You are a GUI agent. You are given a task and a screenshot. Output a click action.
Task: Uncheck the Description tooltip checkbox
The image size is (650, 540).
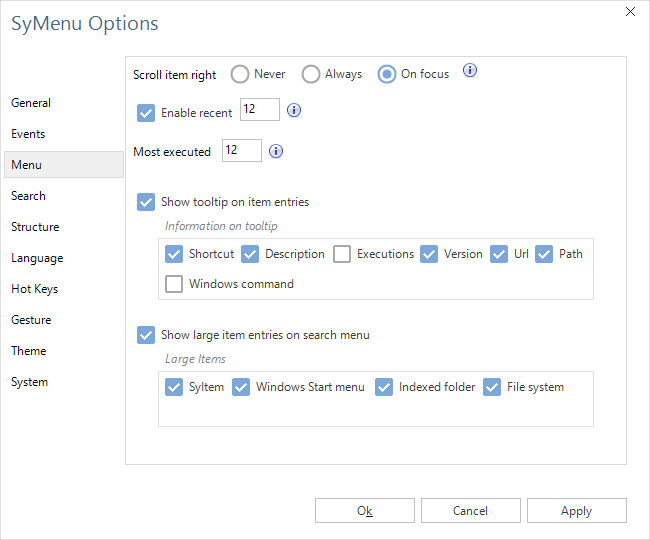250,254
